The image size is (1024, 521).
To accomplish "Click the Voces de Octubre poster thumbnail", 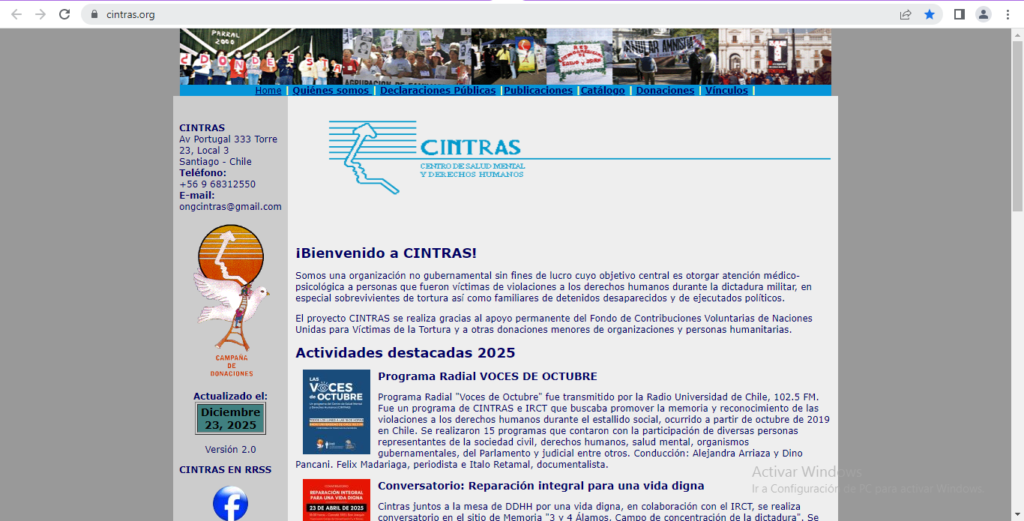I will (336, 412).
